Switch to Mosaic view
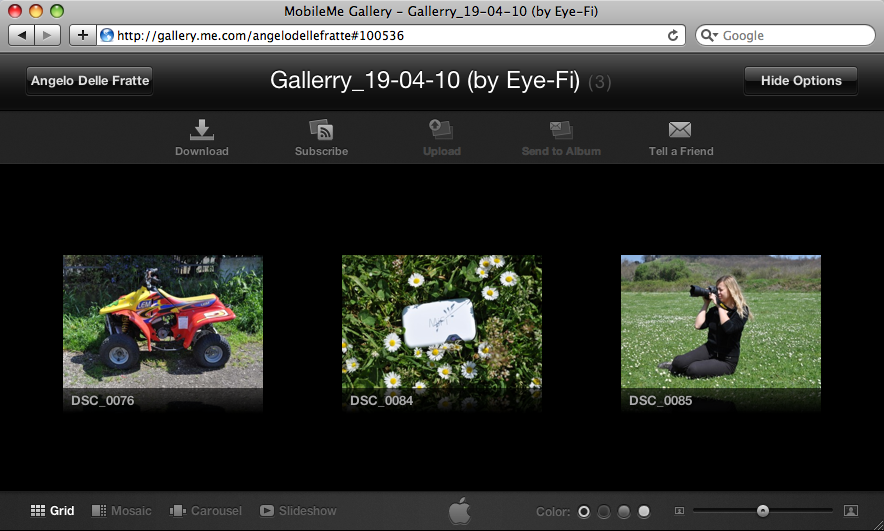Screen dimensions: 884x531 (121, 511)
